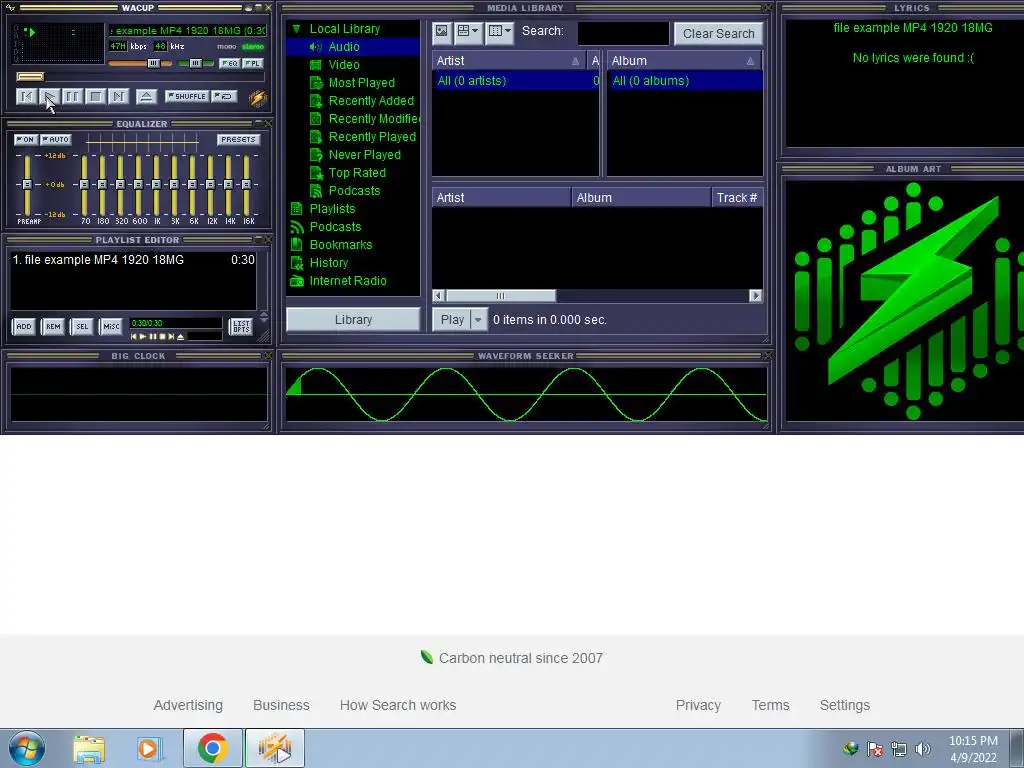Open the WACUP main menu icon in title bar
1024x768 pixels.
[x=10, y=8]
